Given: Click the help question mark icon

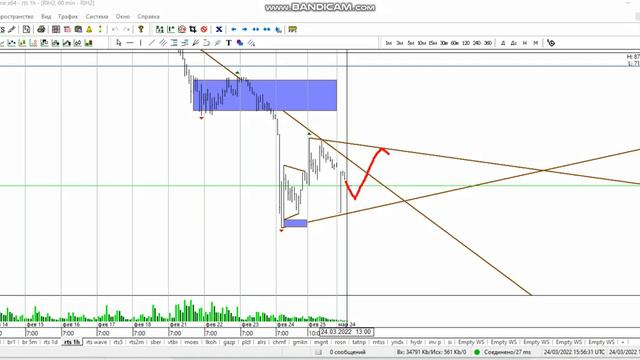Looking at the screenshot, I should (141, 29).
